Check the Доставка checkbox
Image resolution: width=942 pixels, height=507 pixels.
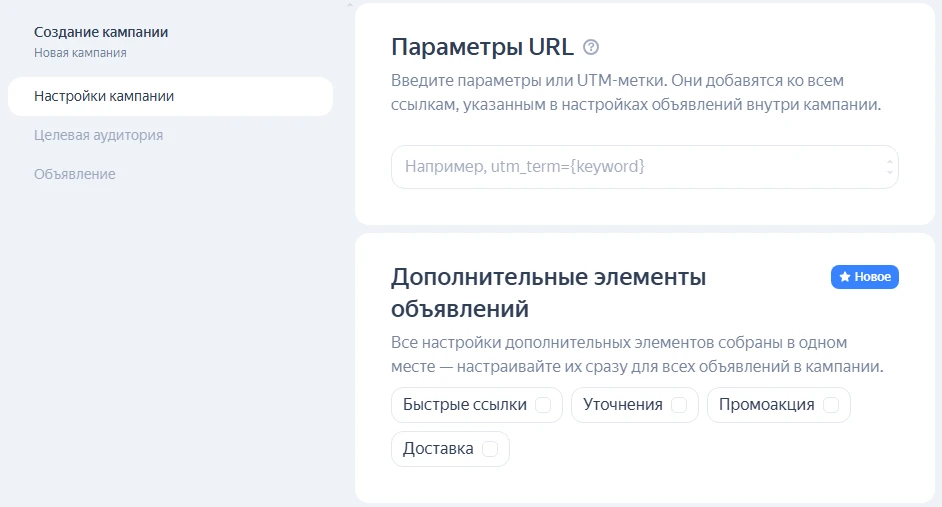(490, 449)
